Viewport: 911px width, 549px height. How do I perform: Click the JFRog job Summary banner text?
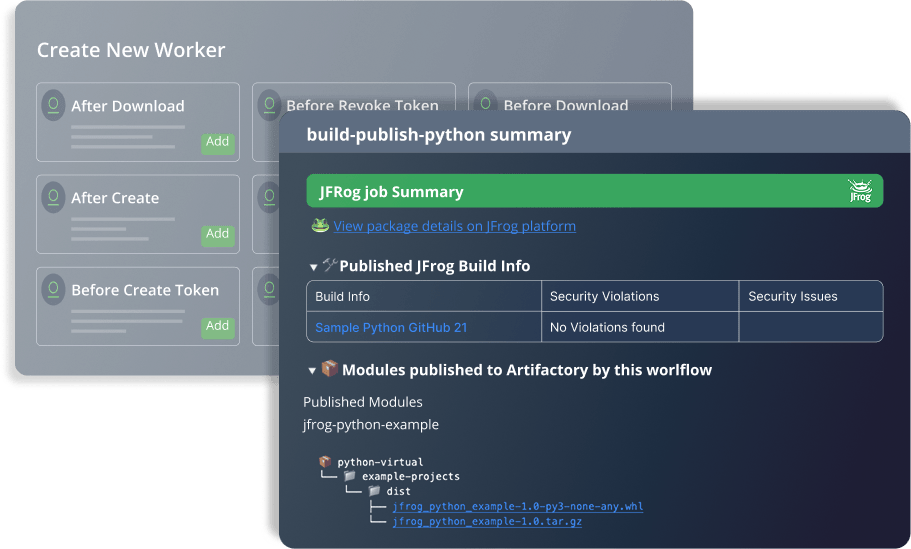(x=391, y=192)
